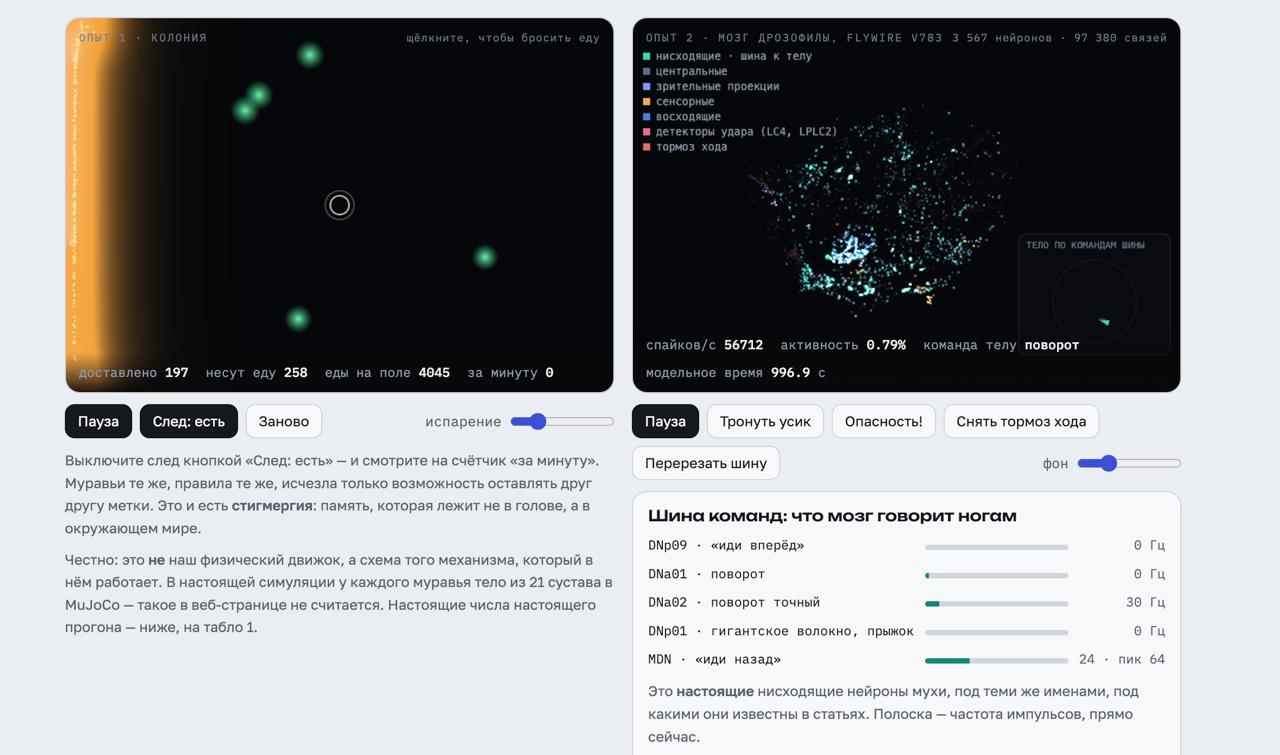The width and height of the screenshot is (1280, 755).
Task: Click the «центральные» legend color square
Action: click(647, 71)
